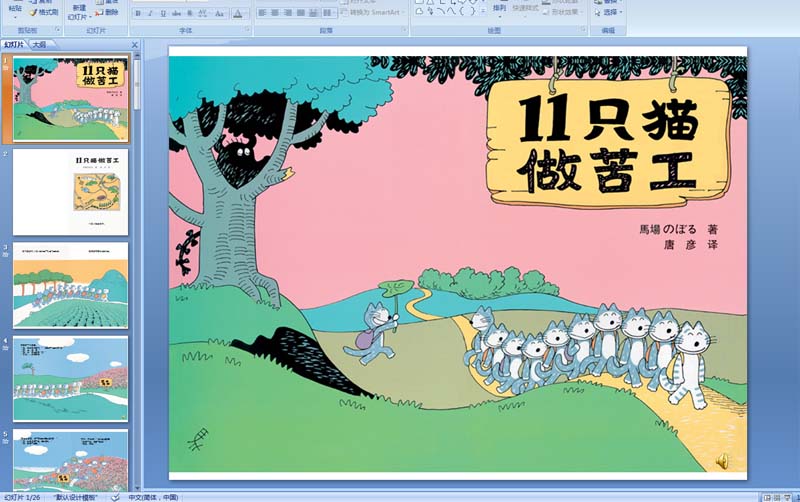Open the Clipboard dialog launcher
This screenshot has width=800, height=502.
point(58,30)
